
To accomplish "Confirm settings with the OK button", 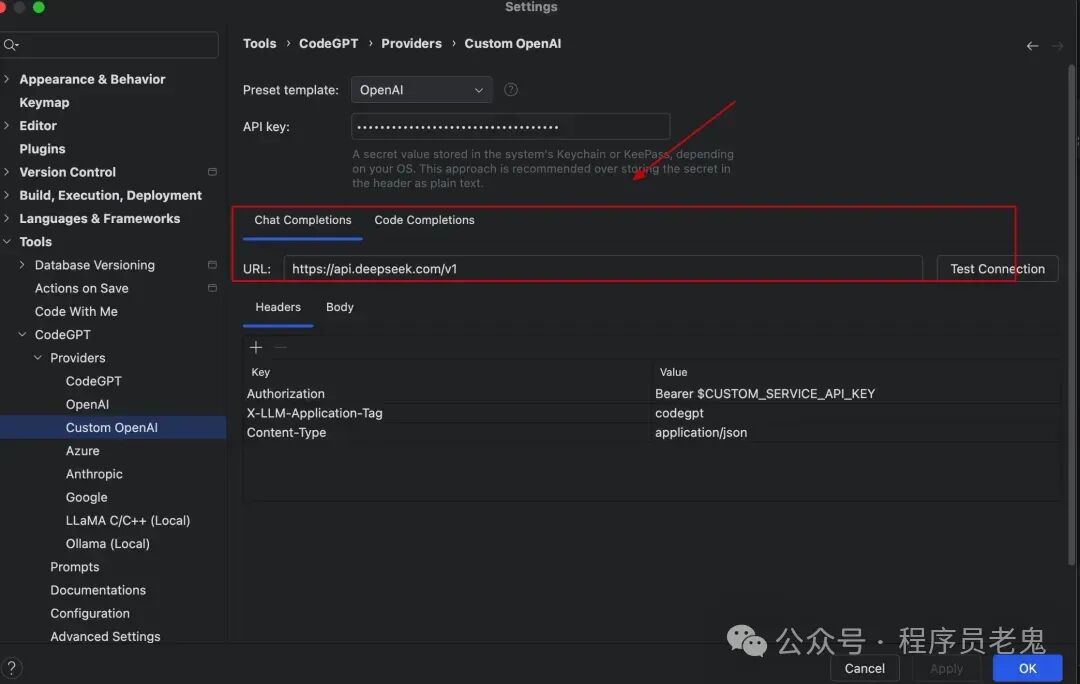I will [1027, 668].
